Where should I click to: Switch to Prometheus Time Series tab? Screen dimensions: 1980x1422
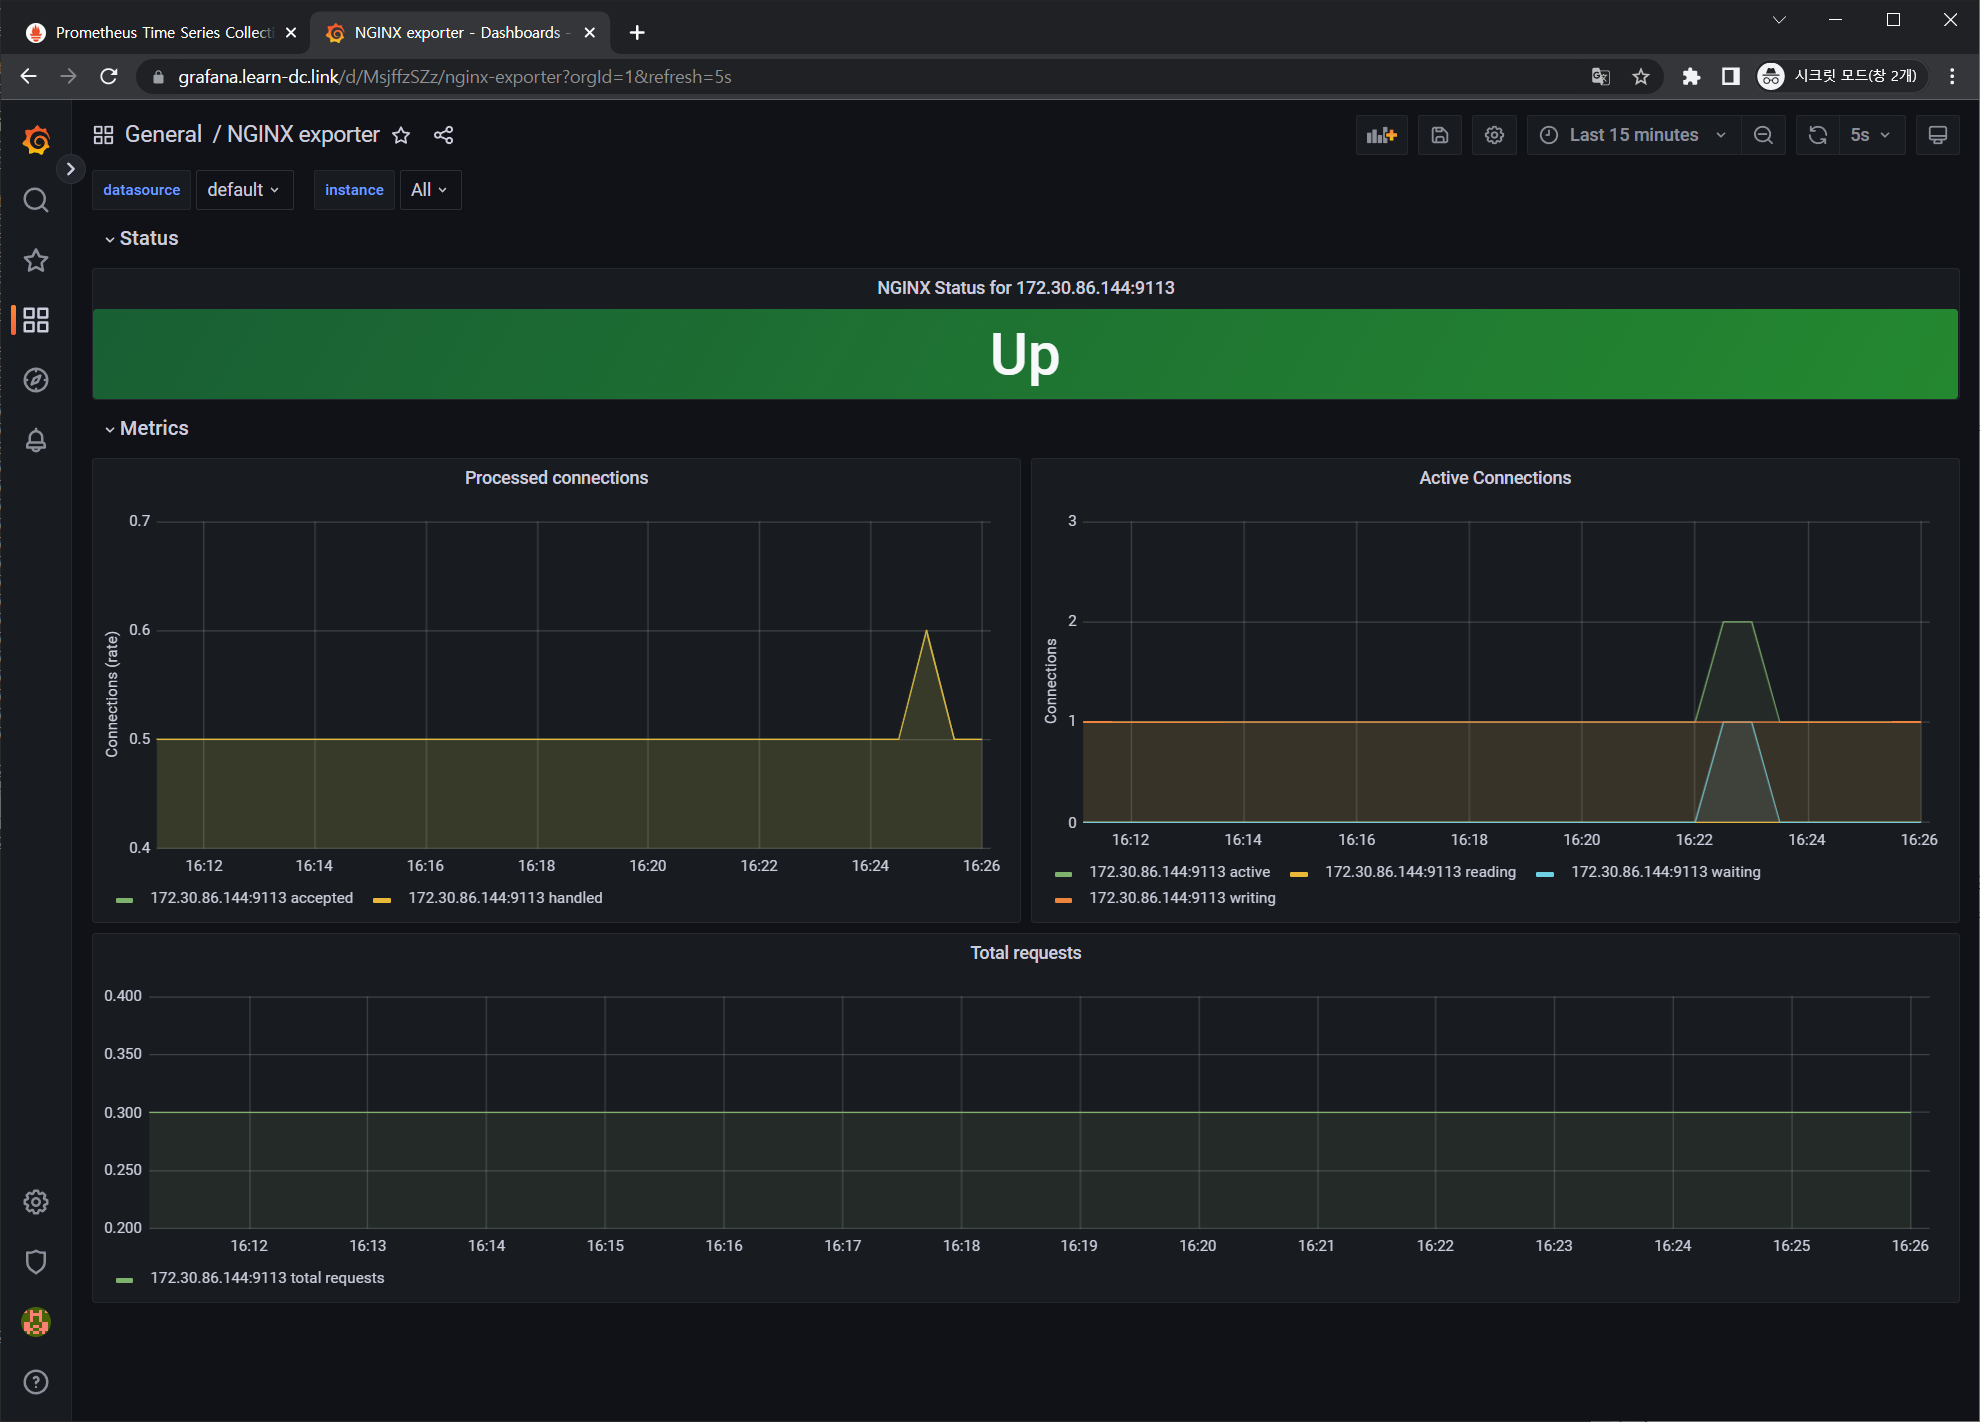pyautogui.click(x=162, y=33)
